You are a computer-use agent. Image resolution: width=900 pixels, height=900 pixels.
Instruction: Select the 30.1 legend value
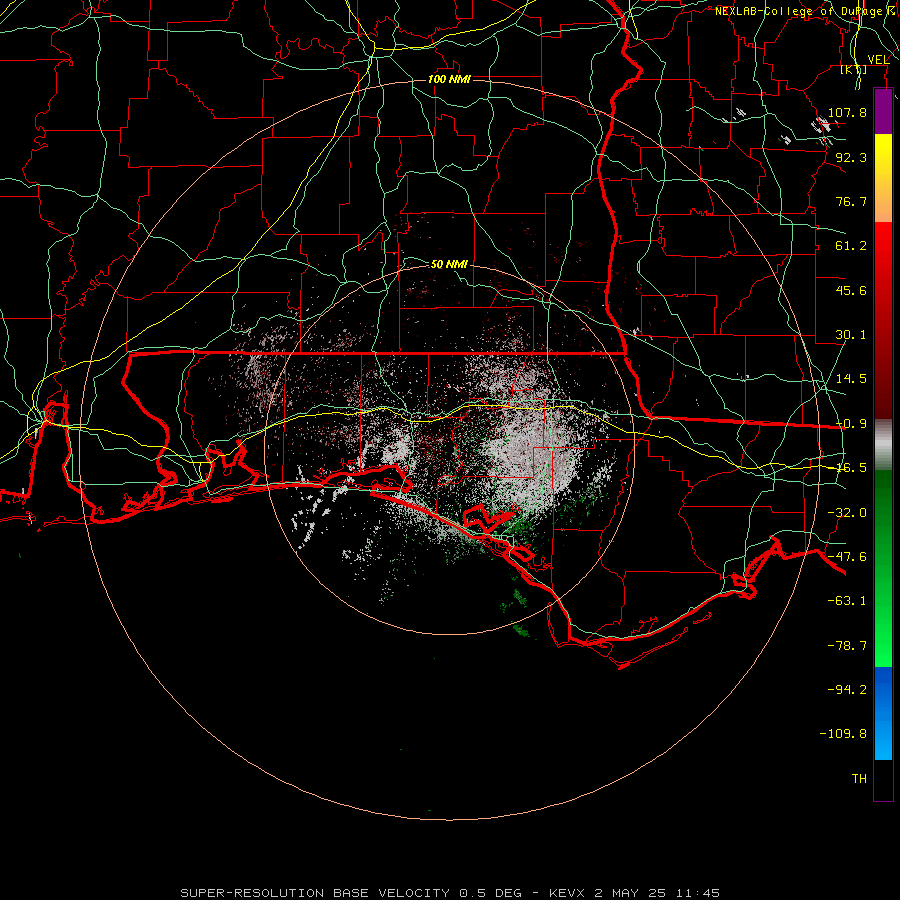click(x=851, y=335)
